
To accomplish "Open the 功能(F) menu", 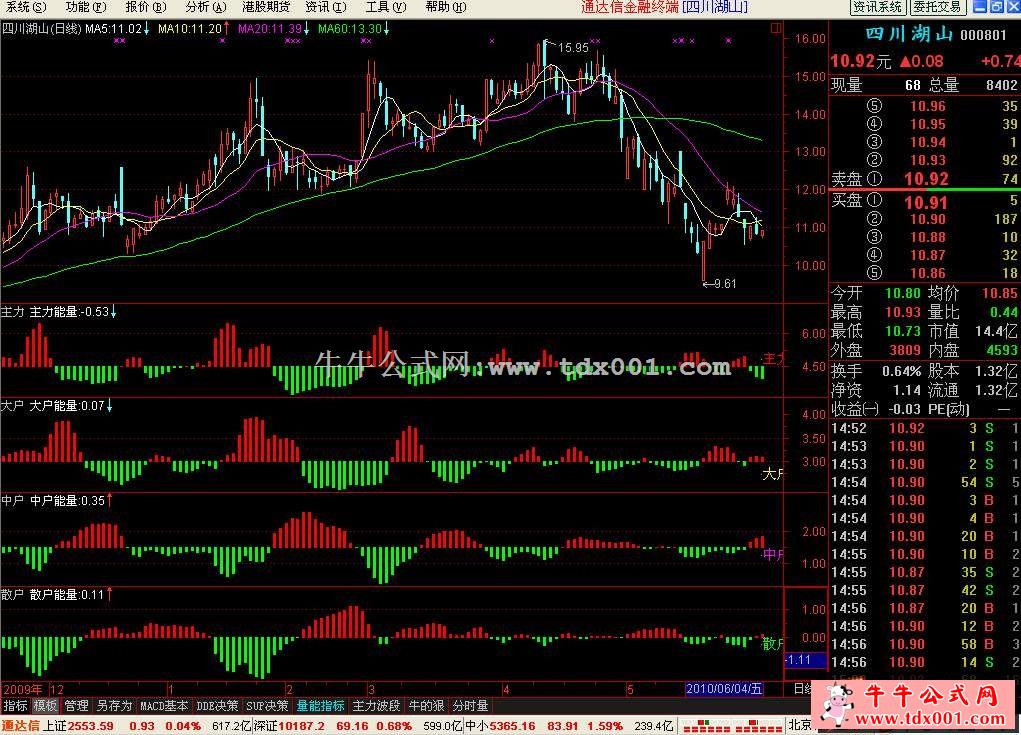I will tap(85, 7).
